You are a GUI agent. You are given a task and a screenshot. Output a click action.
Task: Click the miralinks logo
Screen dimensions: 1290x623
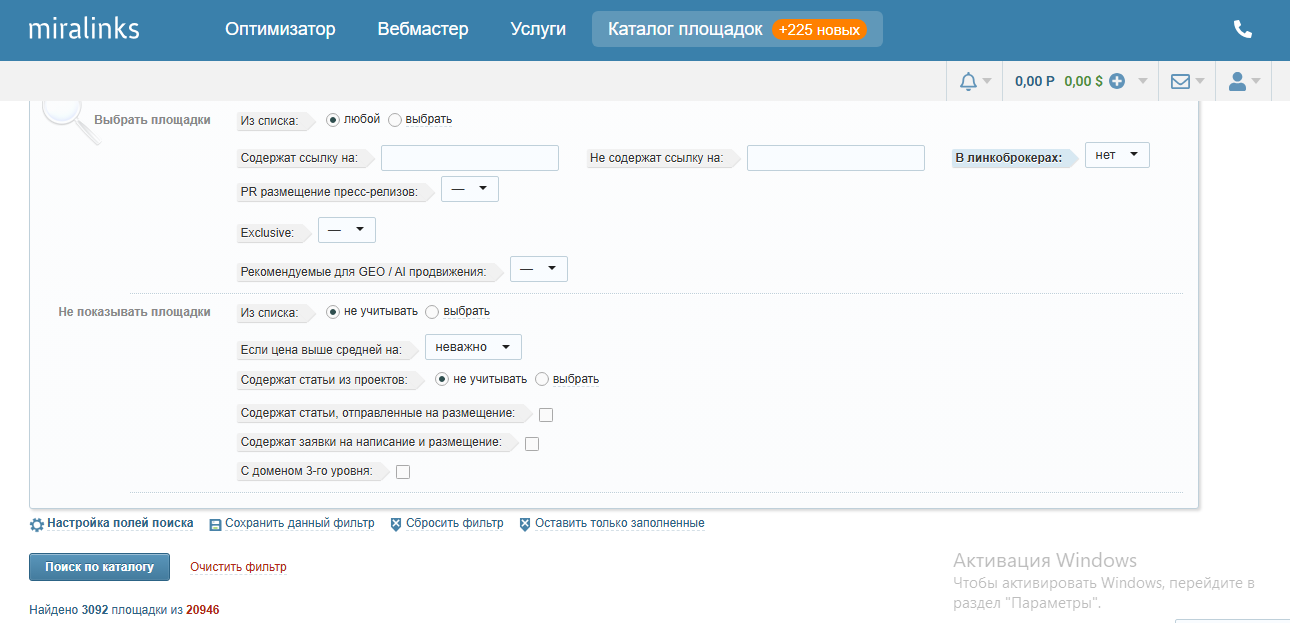tap(84, 29)
